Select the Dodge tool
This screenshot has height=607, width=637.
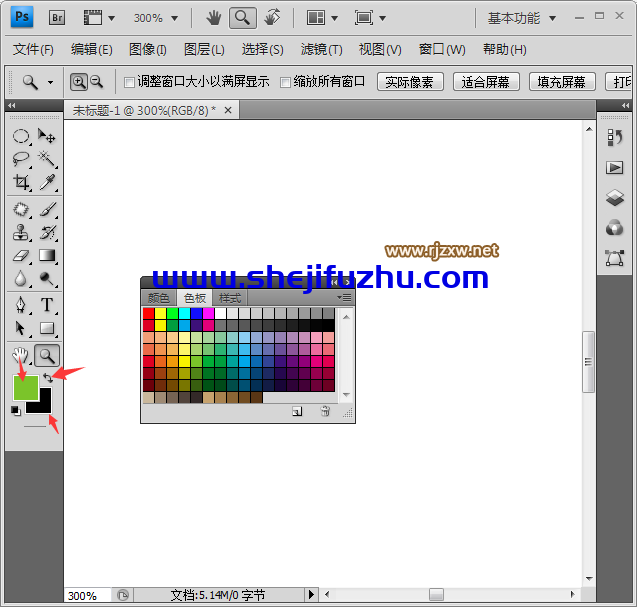click(47, 279)
